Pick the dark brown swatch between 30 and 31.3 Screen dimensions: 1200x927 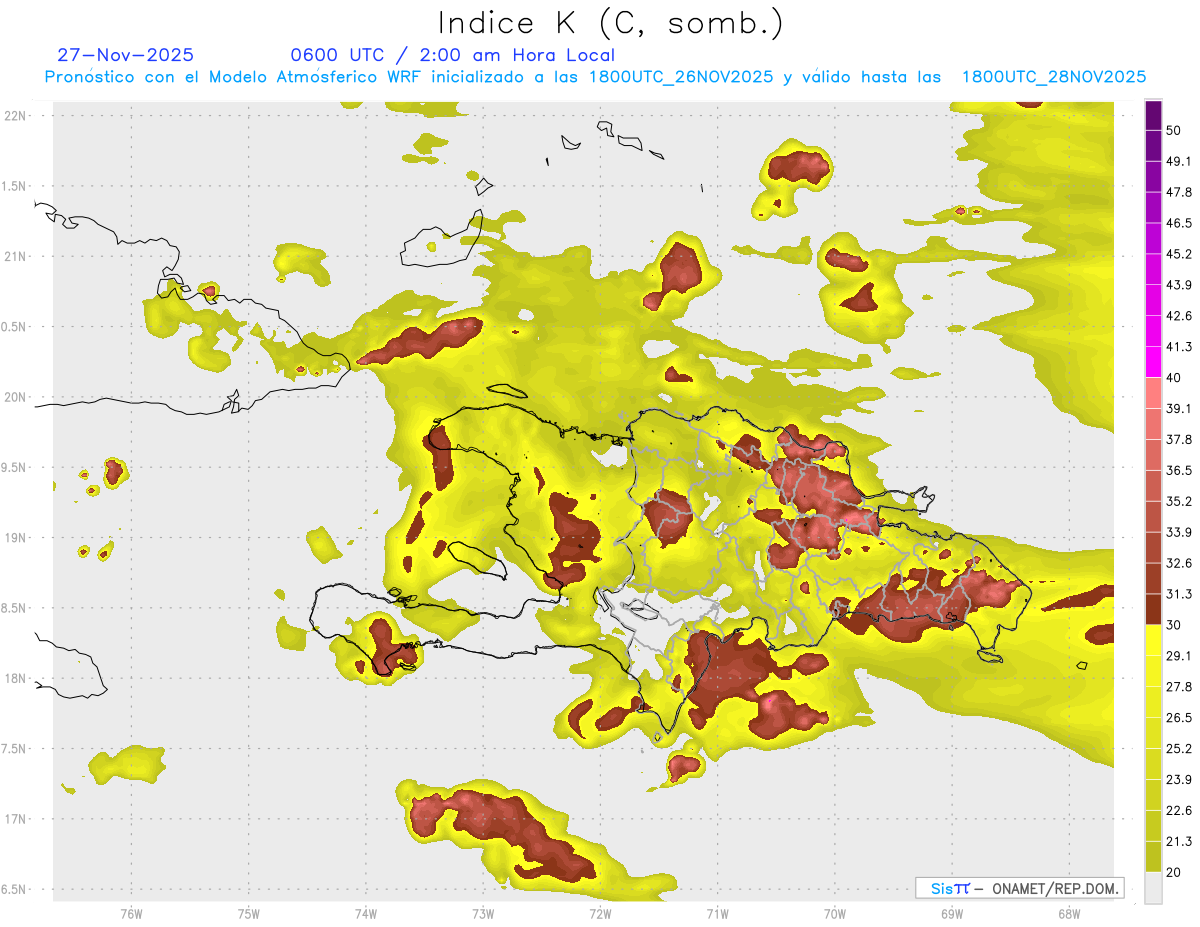(1153, 609)
